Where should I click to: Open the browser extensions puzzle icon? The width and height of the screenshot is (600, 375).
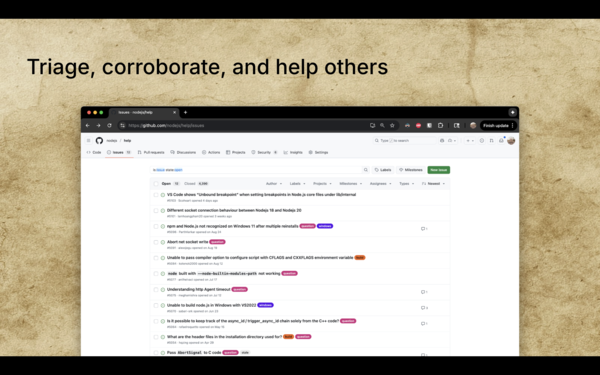(x=440, y=126)
